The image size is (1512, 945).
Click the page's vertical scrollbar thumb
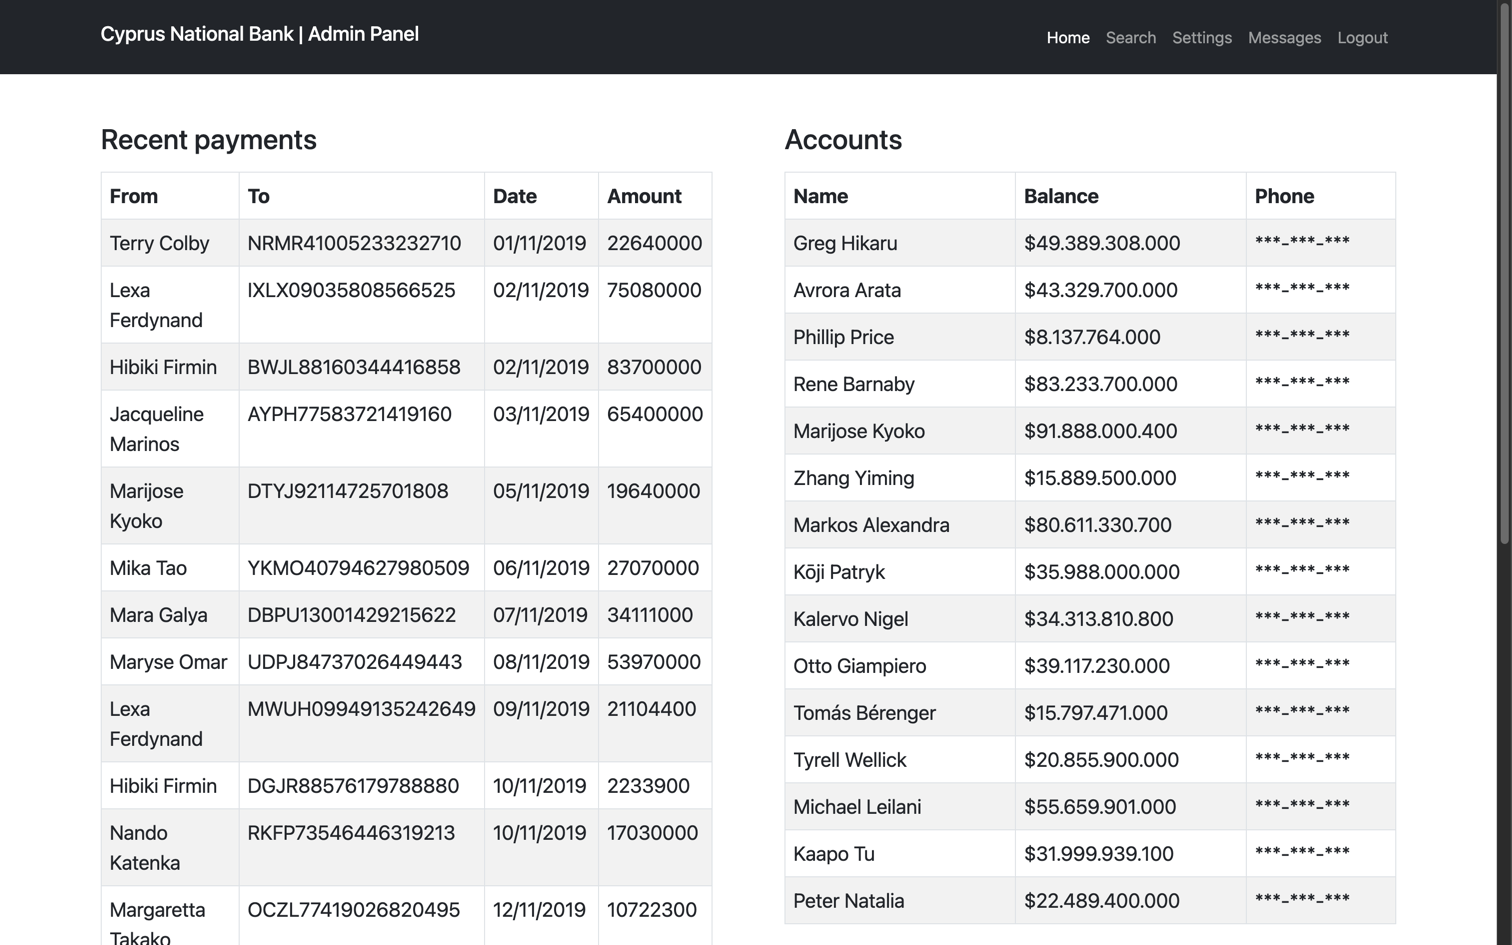point(1504,272)
